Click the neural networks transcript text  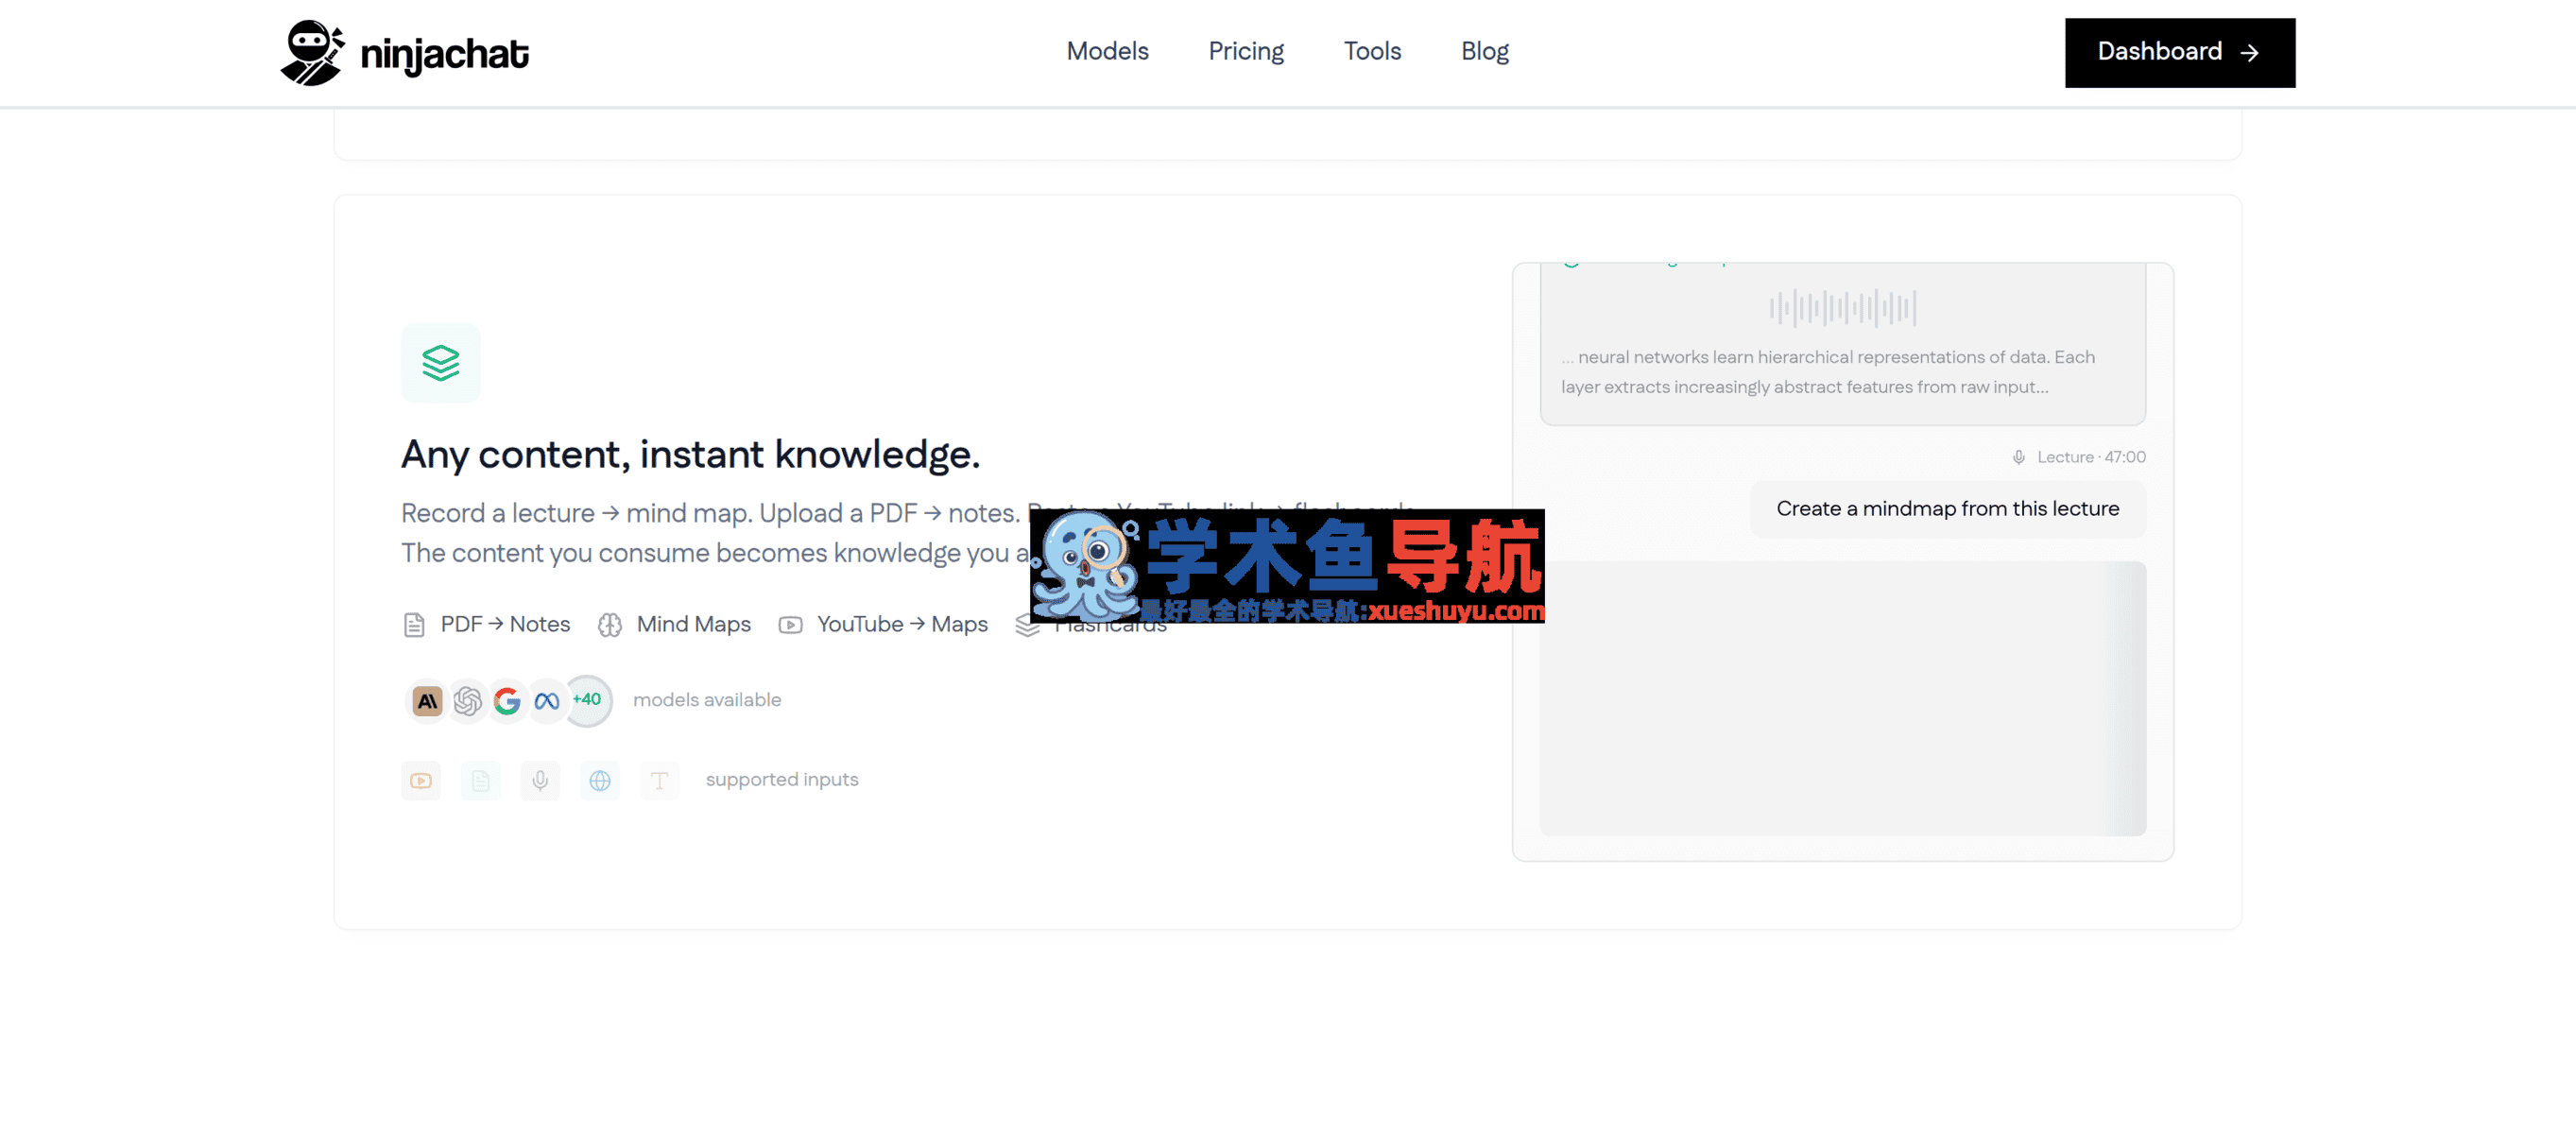pos(1828,372)
